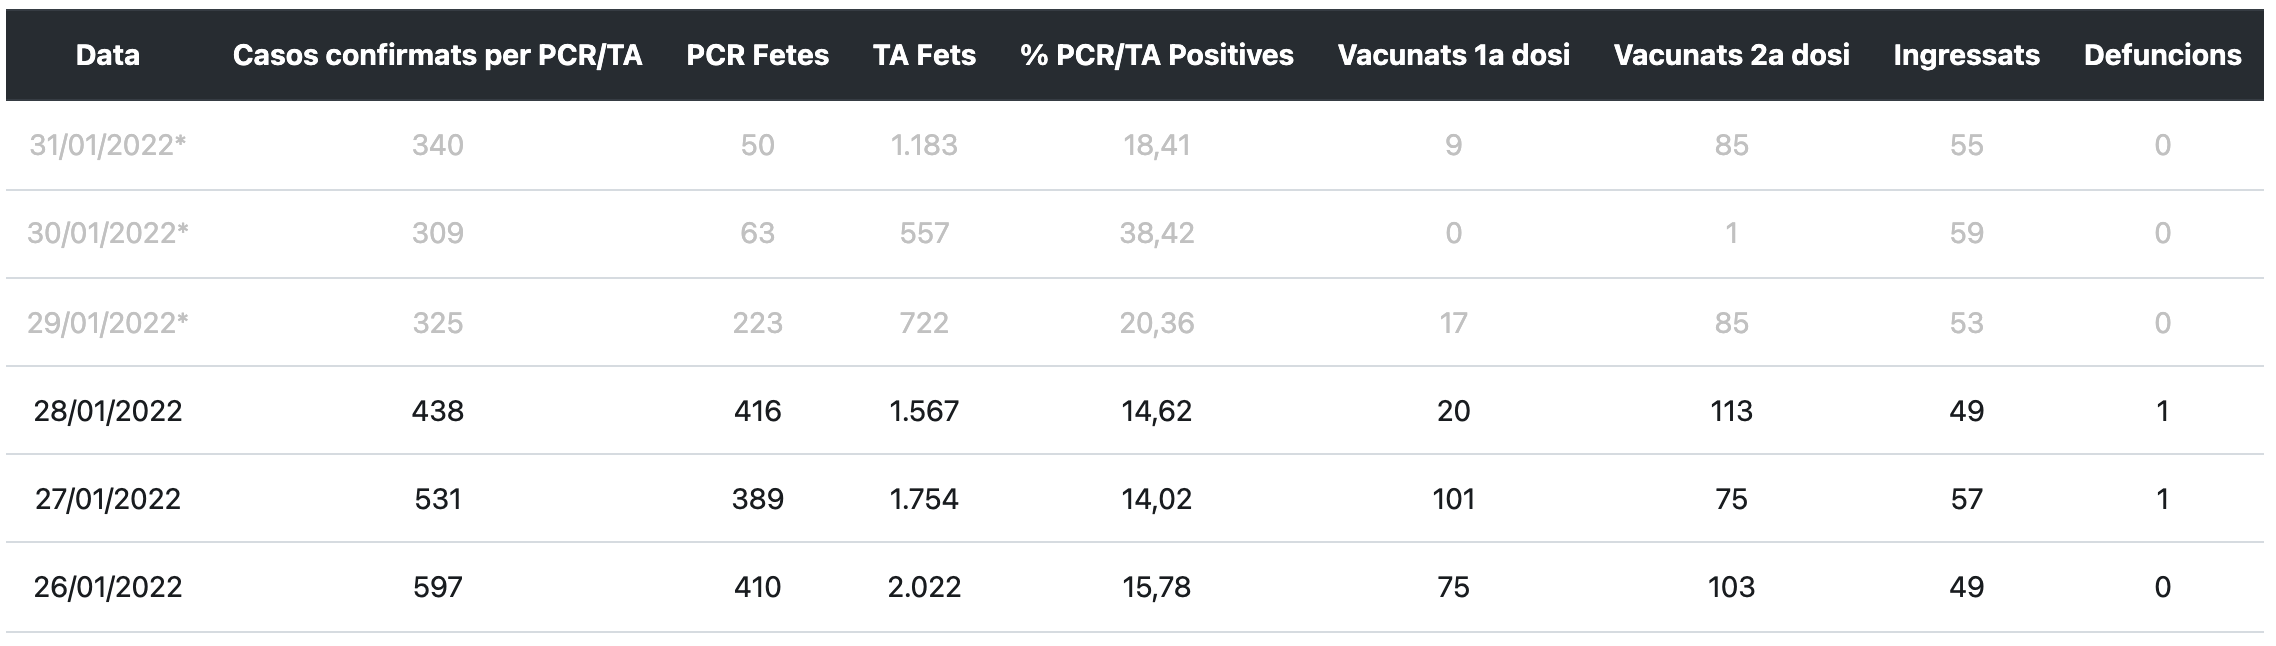This screenshot has width=2276, height=646.
Task: Click the Vacunats 2a dosi header
Action: 1731,55
